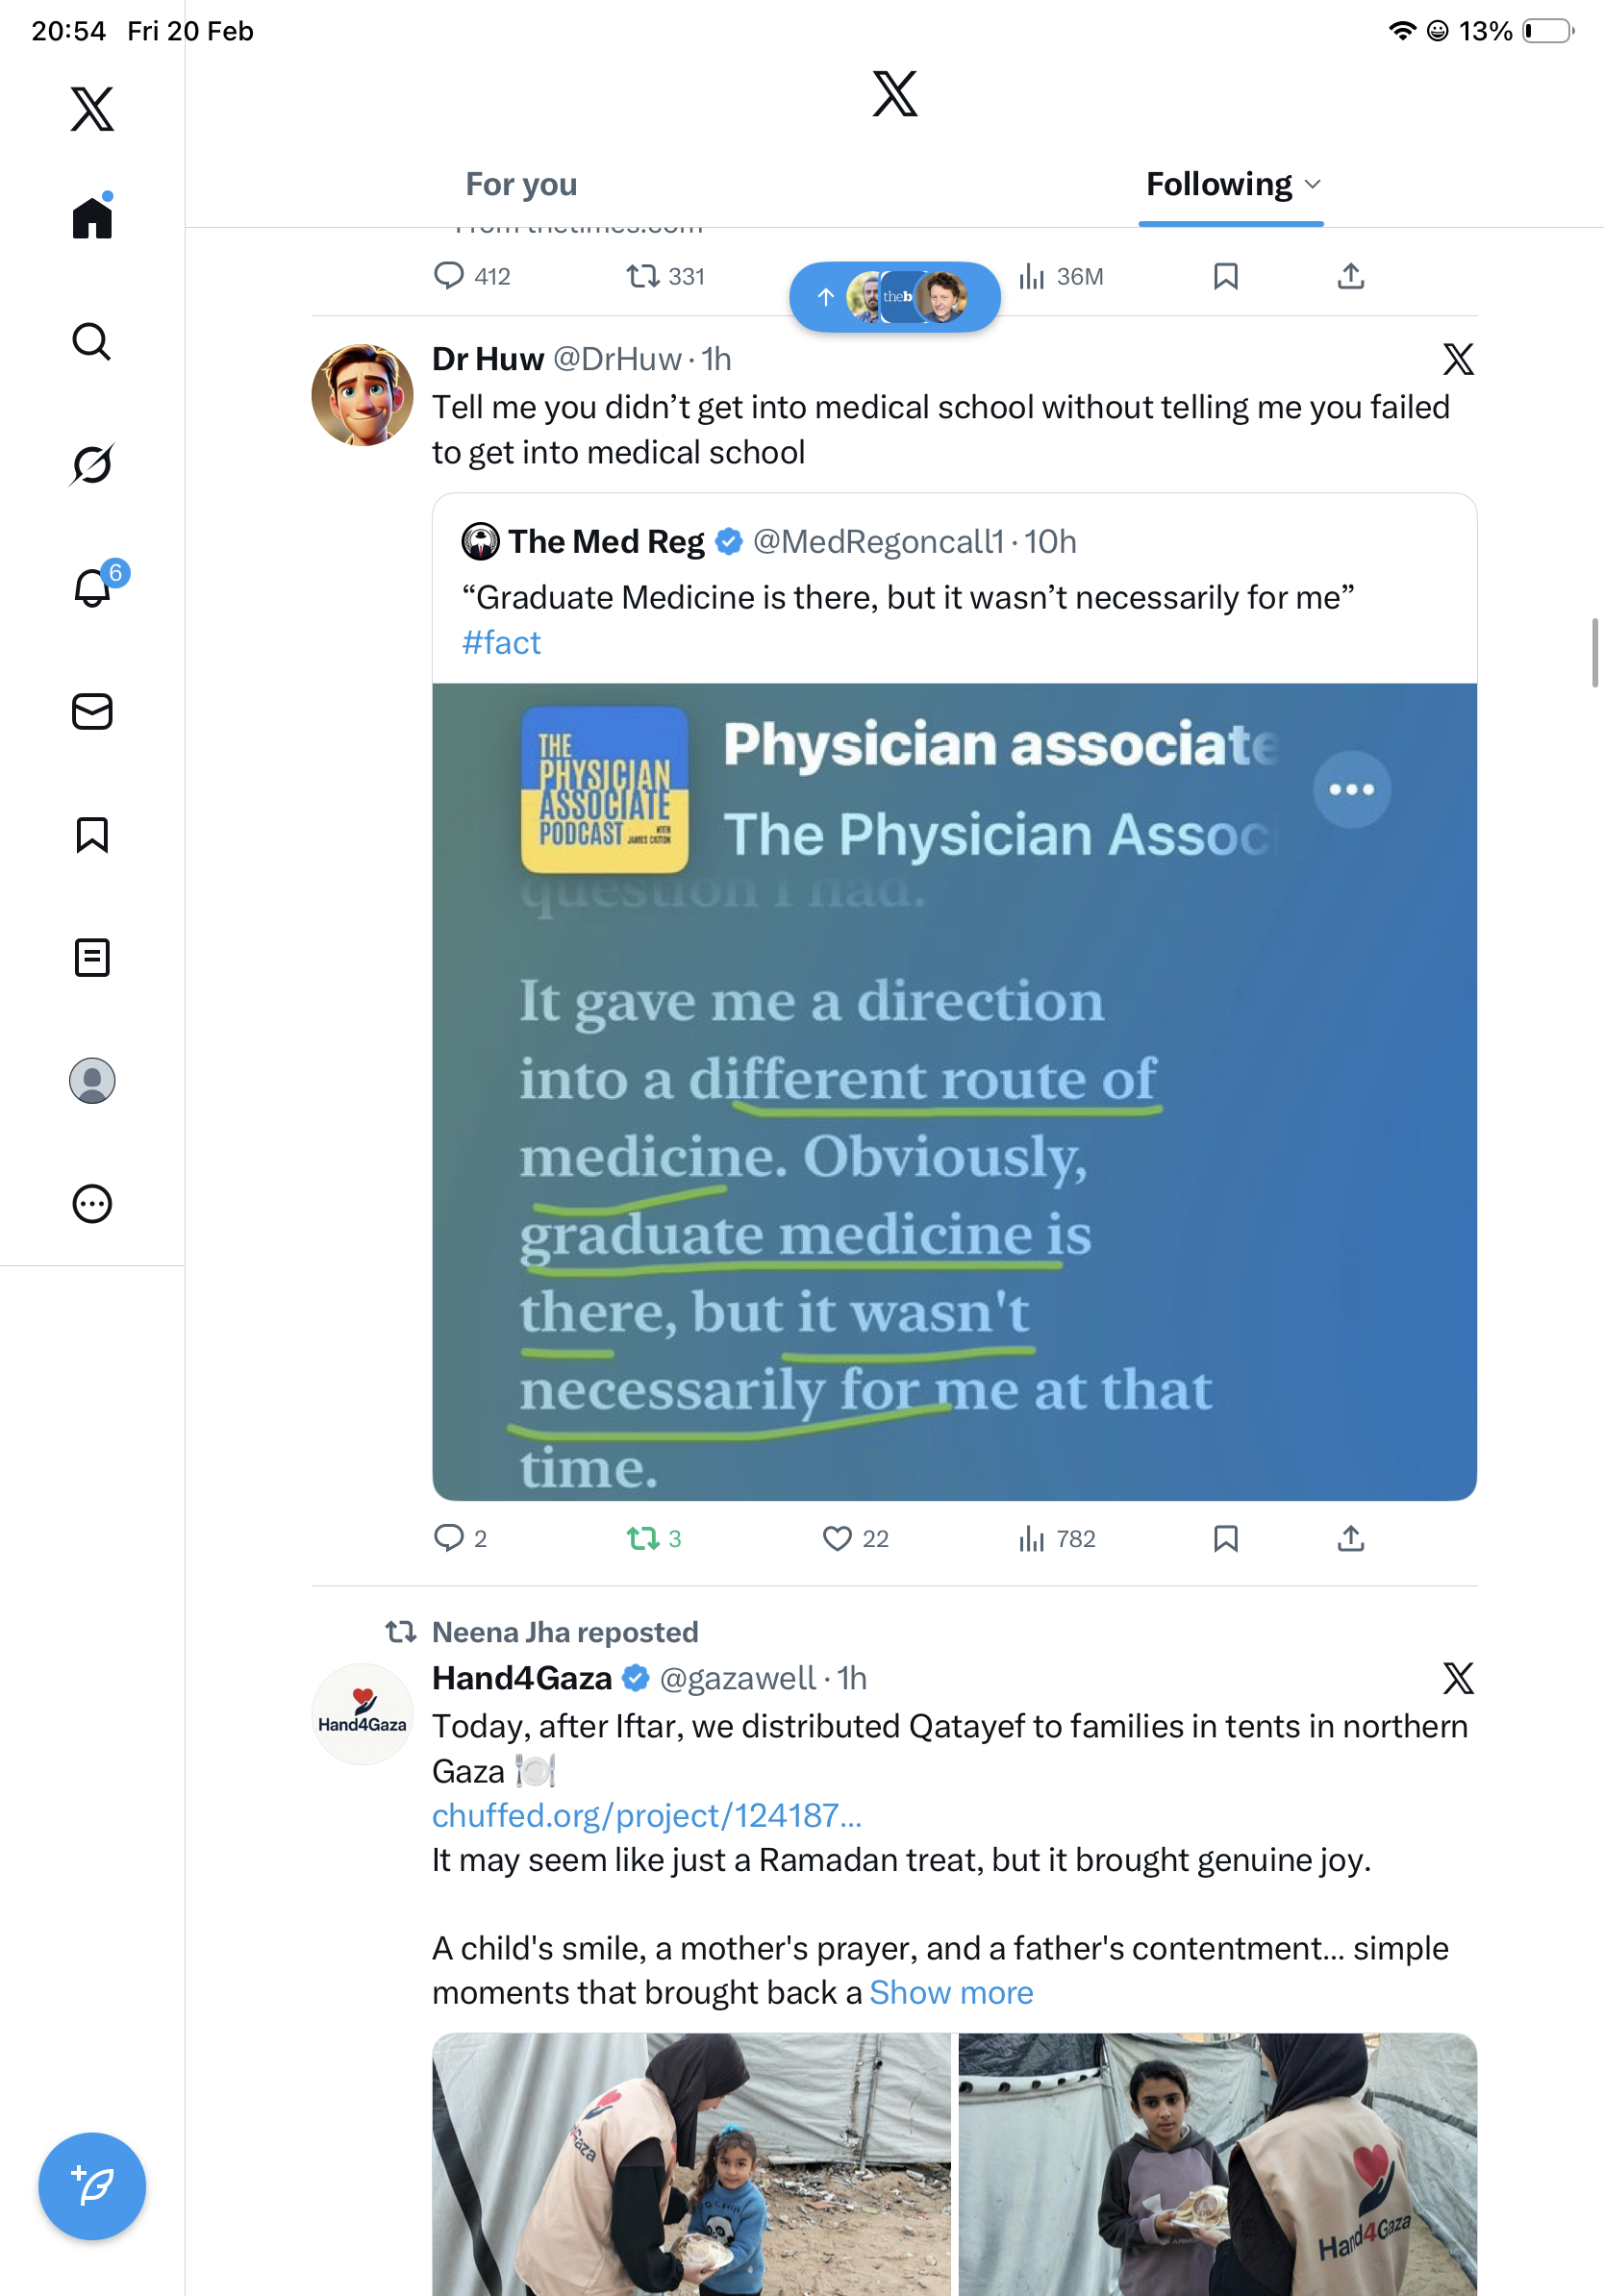The width and height of the screenshot is (1604, 2296).
Task: Open the #fact hashtag
Action: coord(501,642)
